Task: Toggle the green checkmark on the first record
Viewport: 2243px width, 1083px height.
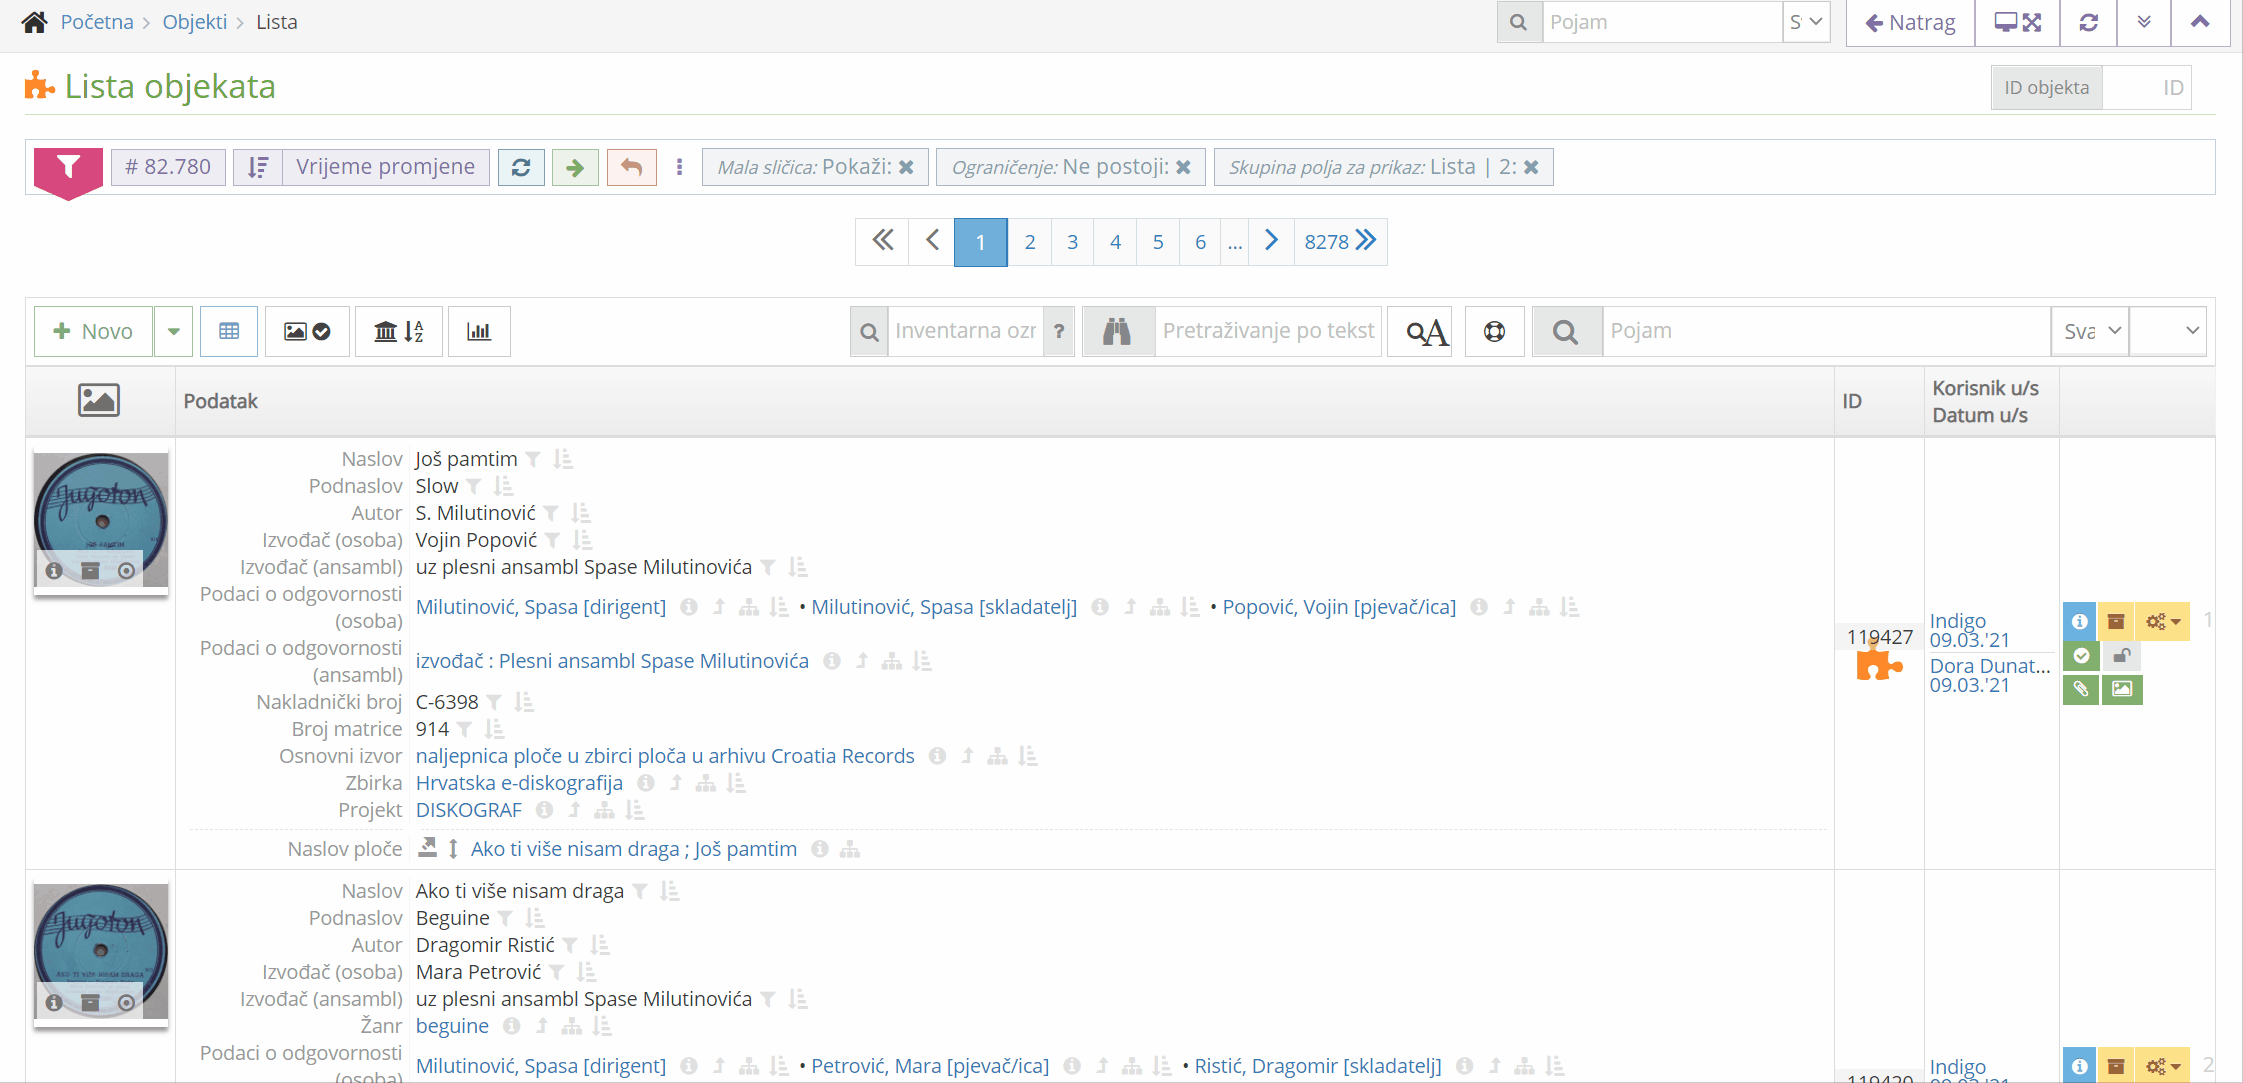Action: point(2081,656)
